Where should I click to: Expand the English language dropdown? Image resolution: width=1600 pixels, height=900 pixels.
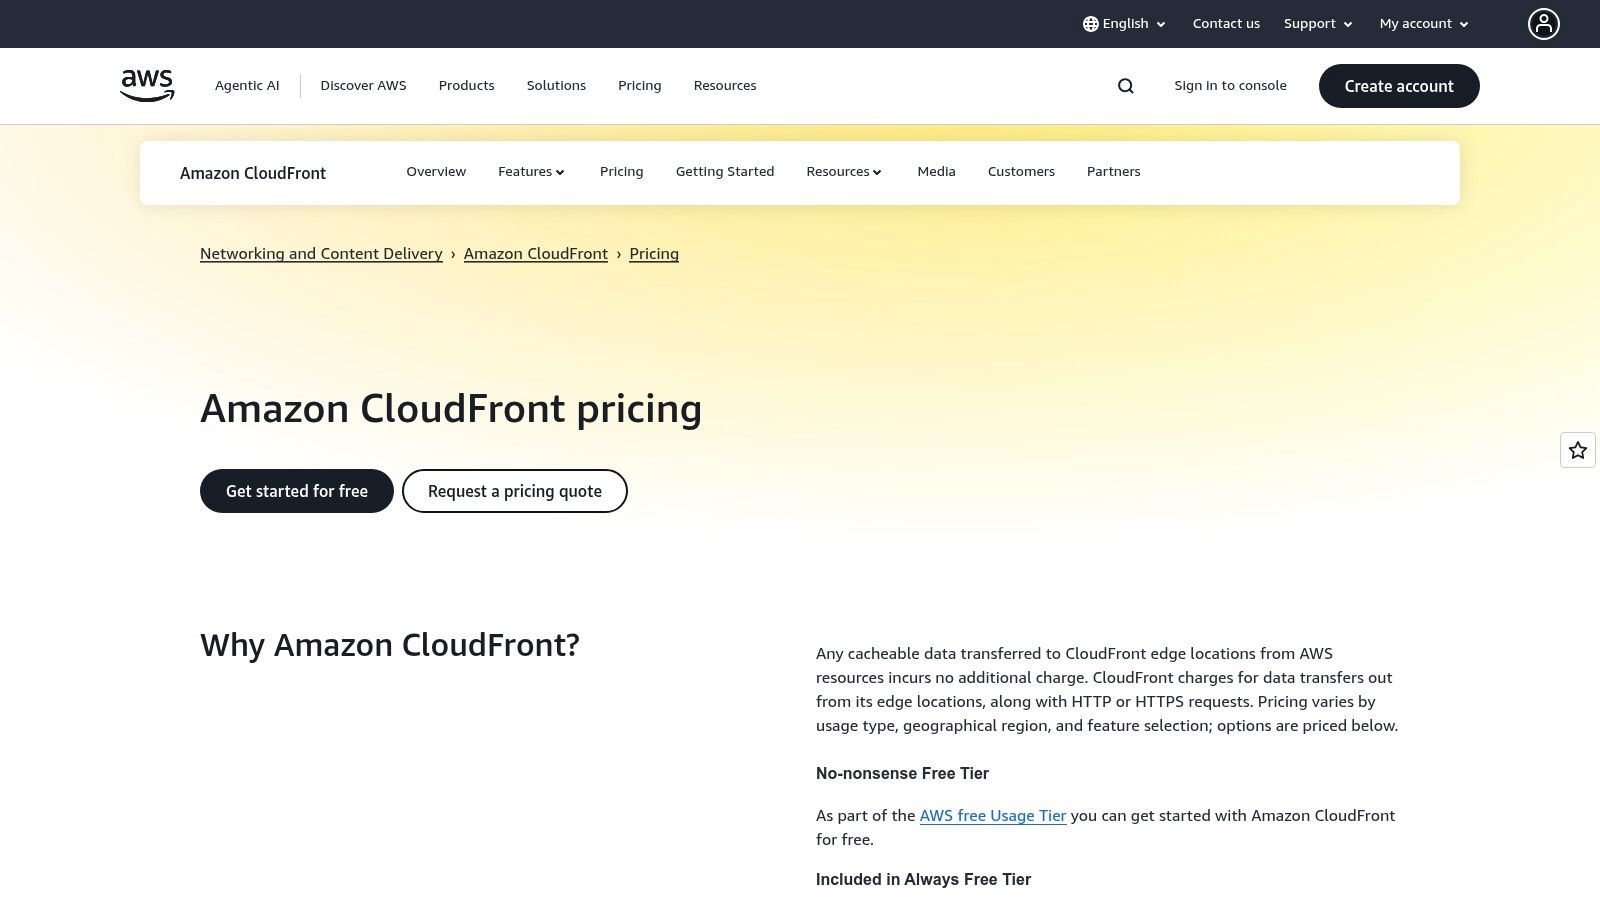coord(1125,24)
